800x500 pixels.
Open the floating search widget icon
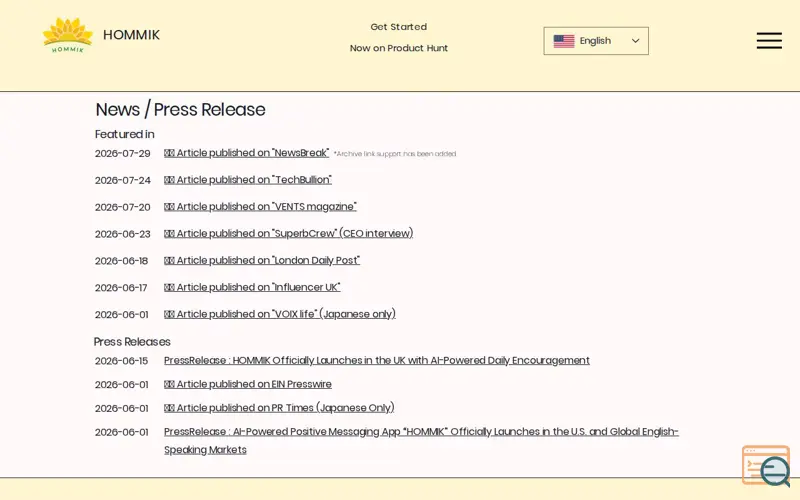tap(766, 466)
